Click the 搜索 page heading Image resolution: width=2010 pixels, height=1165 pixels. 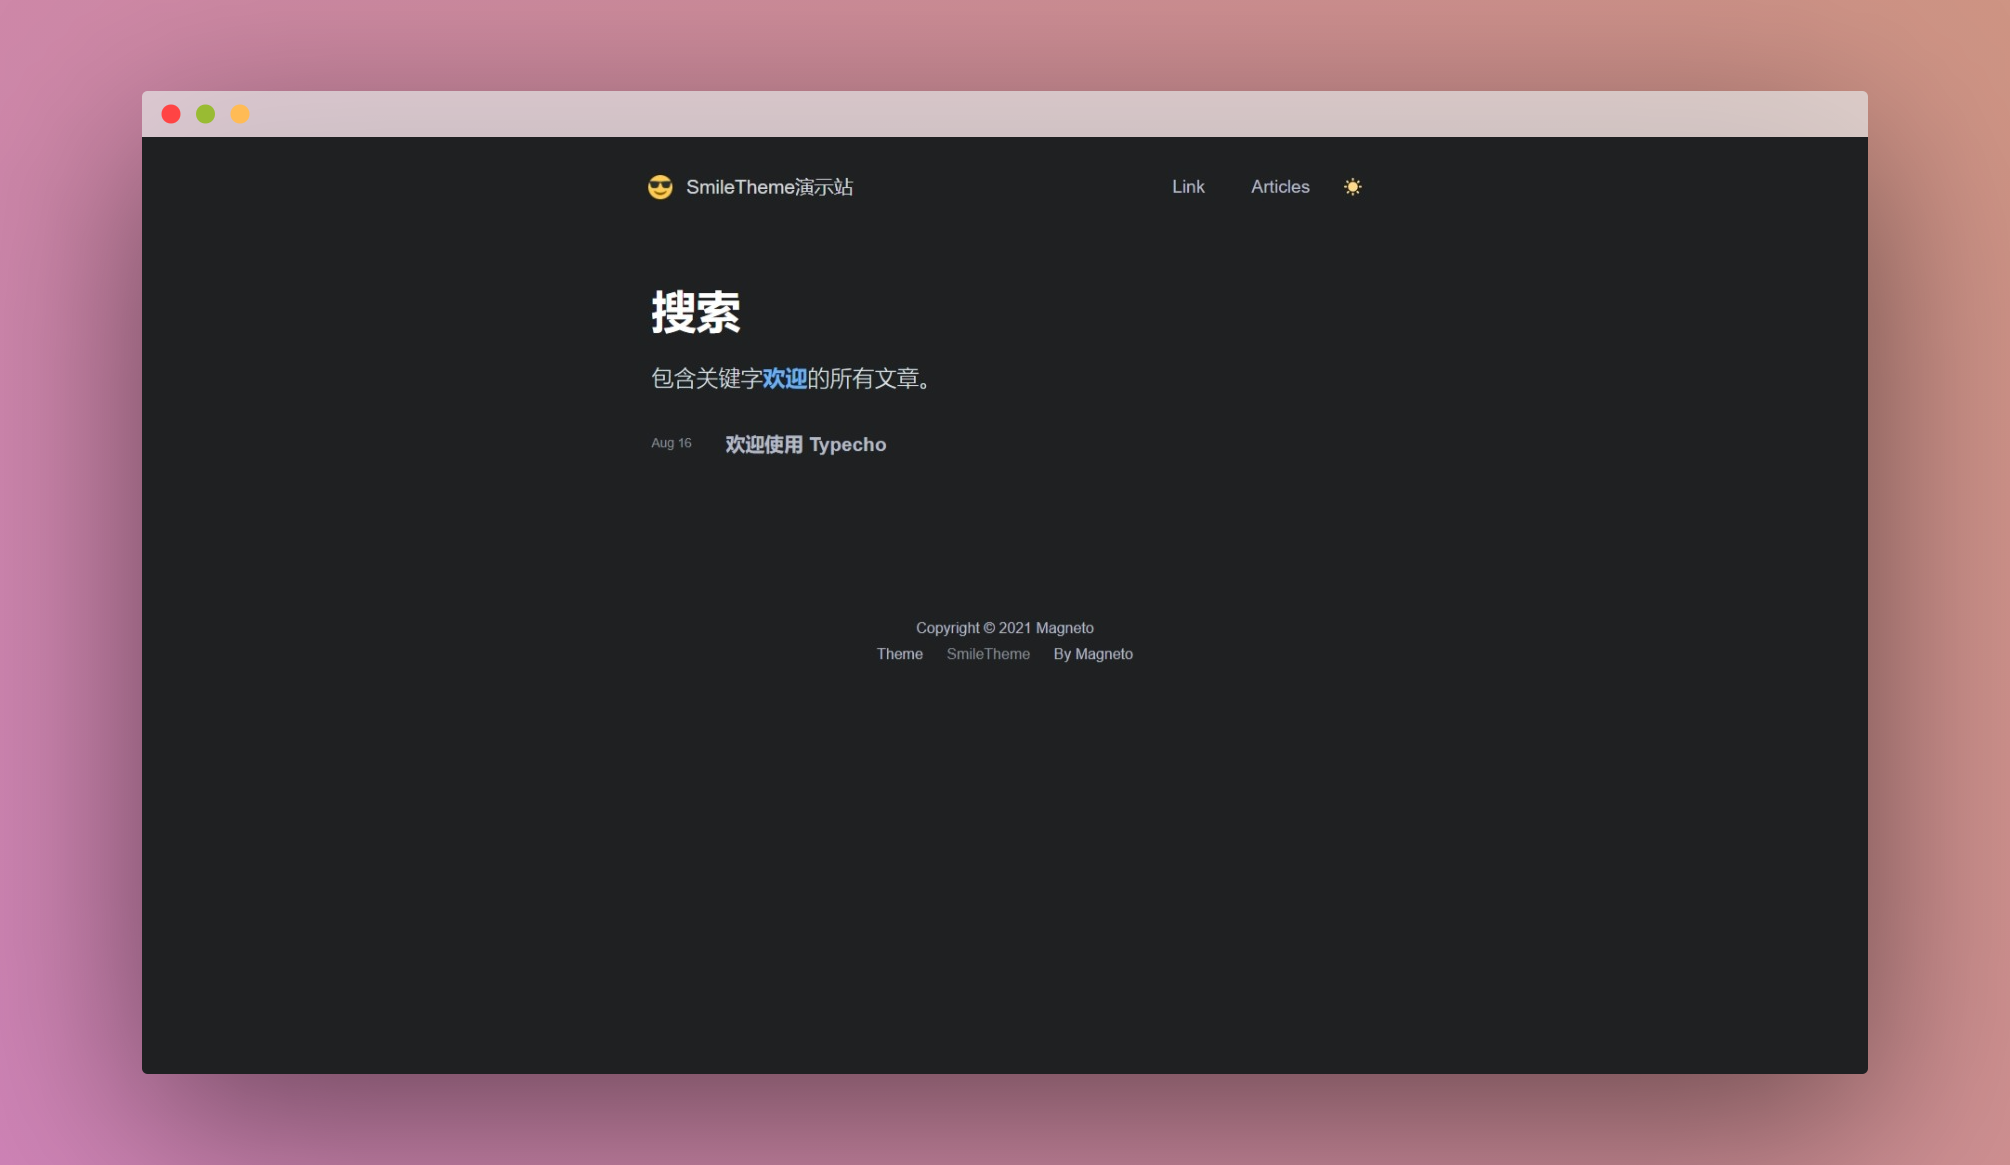696,313
